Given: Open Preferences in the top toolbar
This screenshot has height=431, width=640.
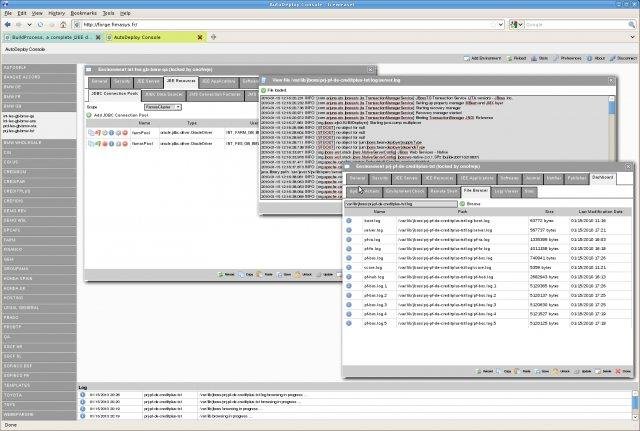Looking at the screenshot, I should [x=567, y=58].
